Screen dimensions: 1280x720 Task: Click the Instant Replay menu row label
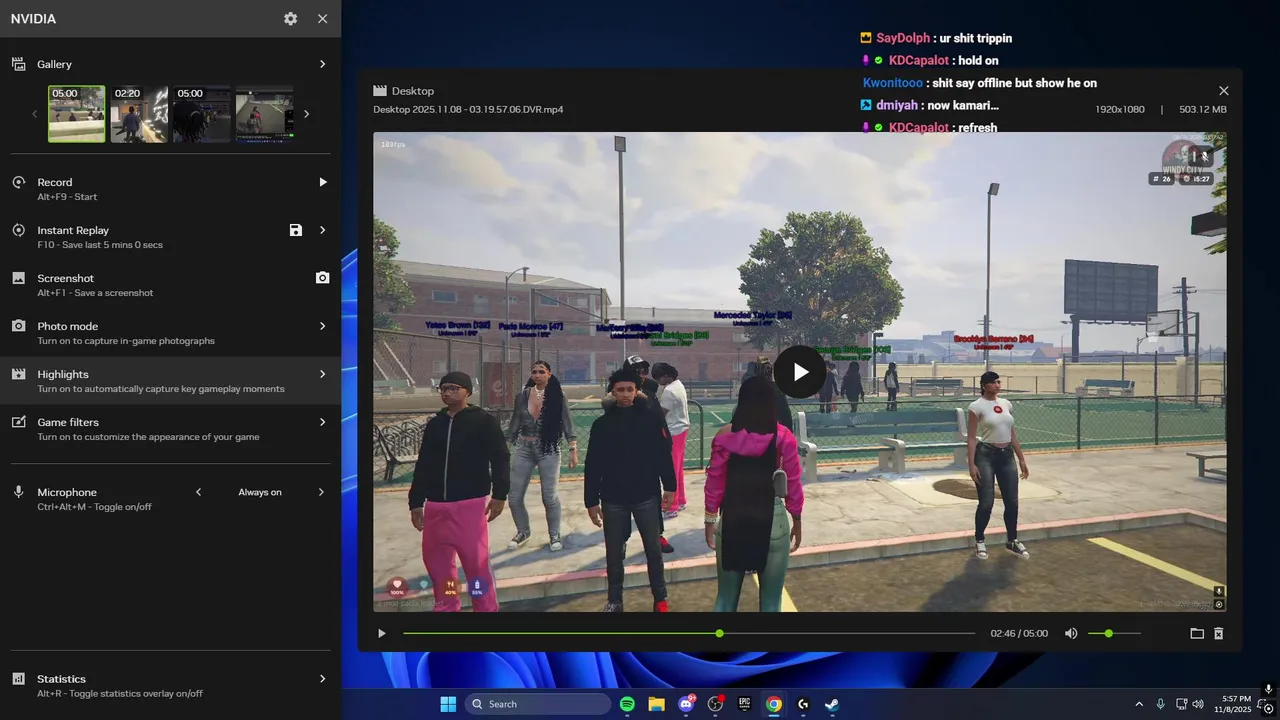pyautogui.click(x=73, y=230)
